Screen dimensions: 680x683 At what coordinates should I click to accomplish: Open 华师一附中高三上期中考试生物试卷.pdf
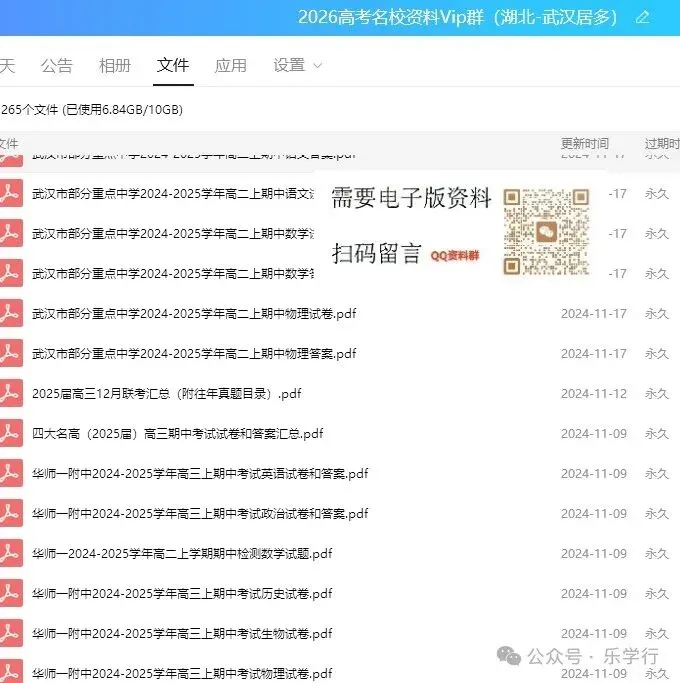tap(182, 634)
